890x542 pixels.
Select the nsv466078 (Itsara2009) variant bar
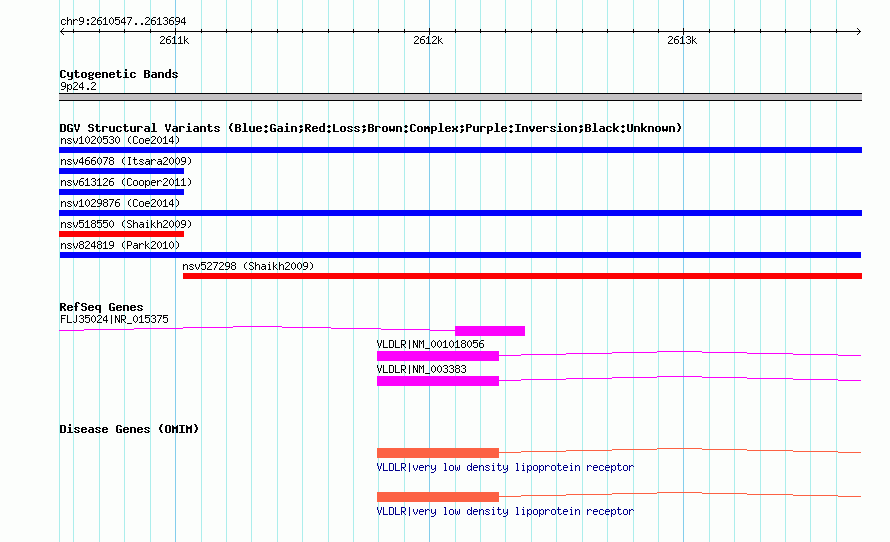(x=121, y=171)
